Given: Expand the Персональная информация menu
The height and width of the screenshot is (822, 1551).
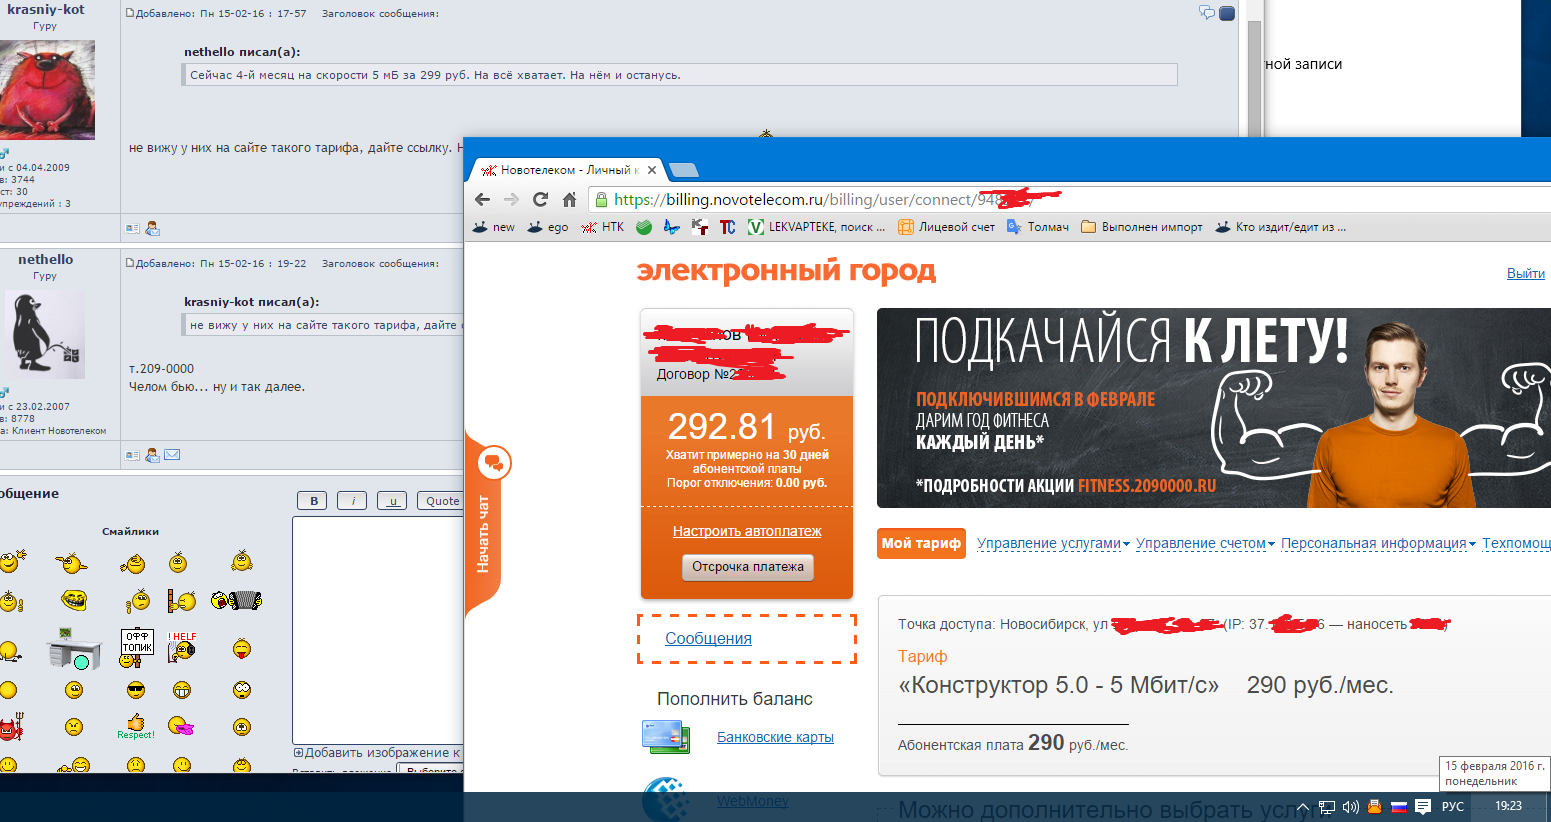Looking at the screenshot, I should coord(1378,543).
